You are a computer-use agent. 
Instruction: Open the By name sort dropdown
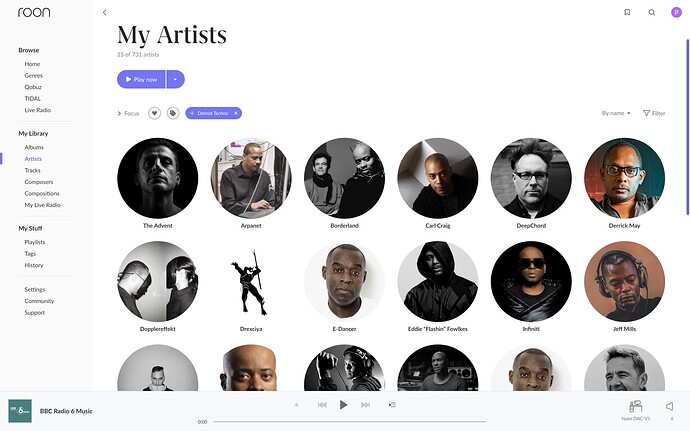616,113
